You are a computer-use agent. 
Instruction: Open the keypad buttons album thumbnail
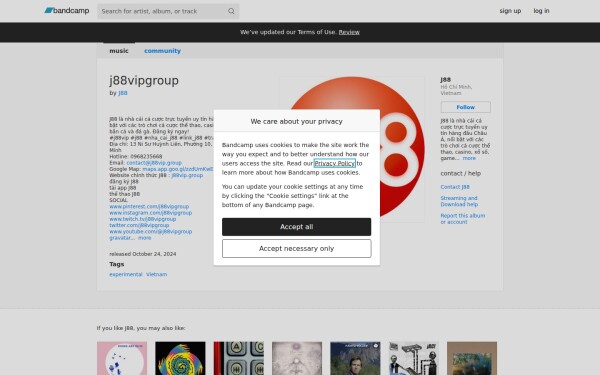click(239, 358)
